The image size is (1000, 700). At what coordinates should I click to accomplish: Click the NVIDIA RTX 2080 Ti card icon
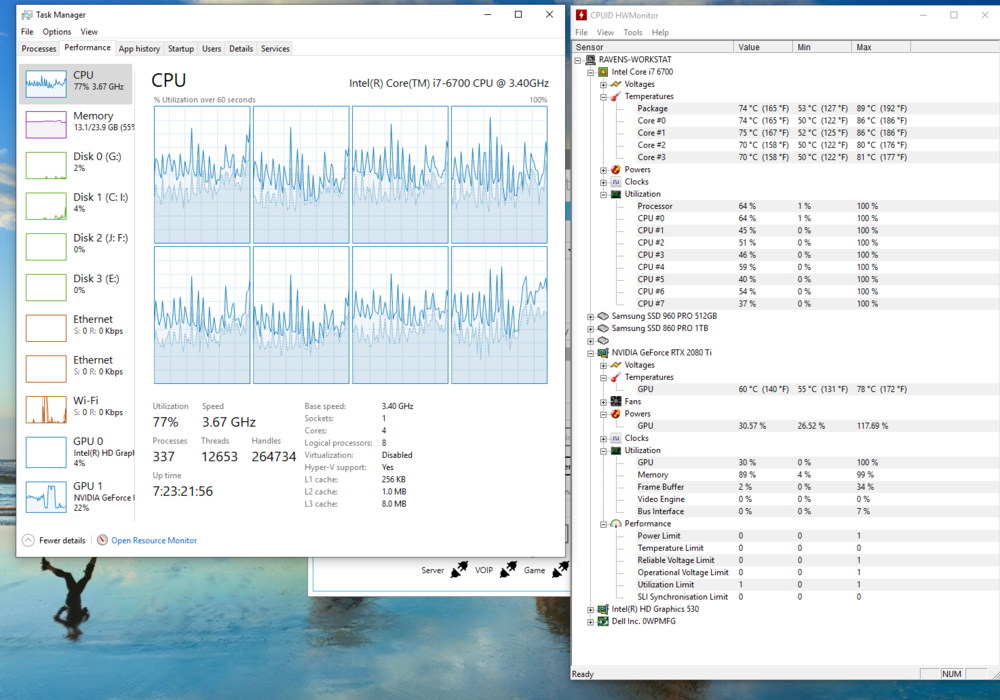[x=603, y=353]
